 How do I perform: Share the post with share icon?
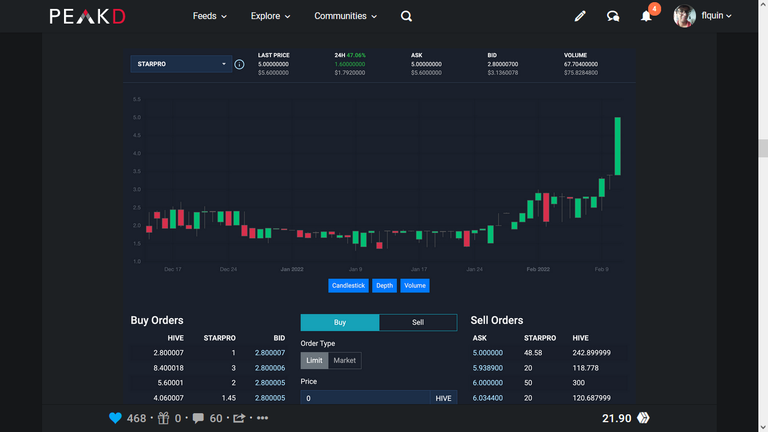(239, 418)
